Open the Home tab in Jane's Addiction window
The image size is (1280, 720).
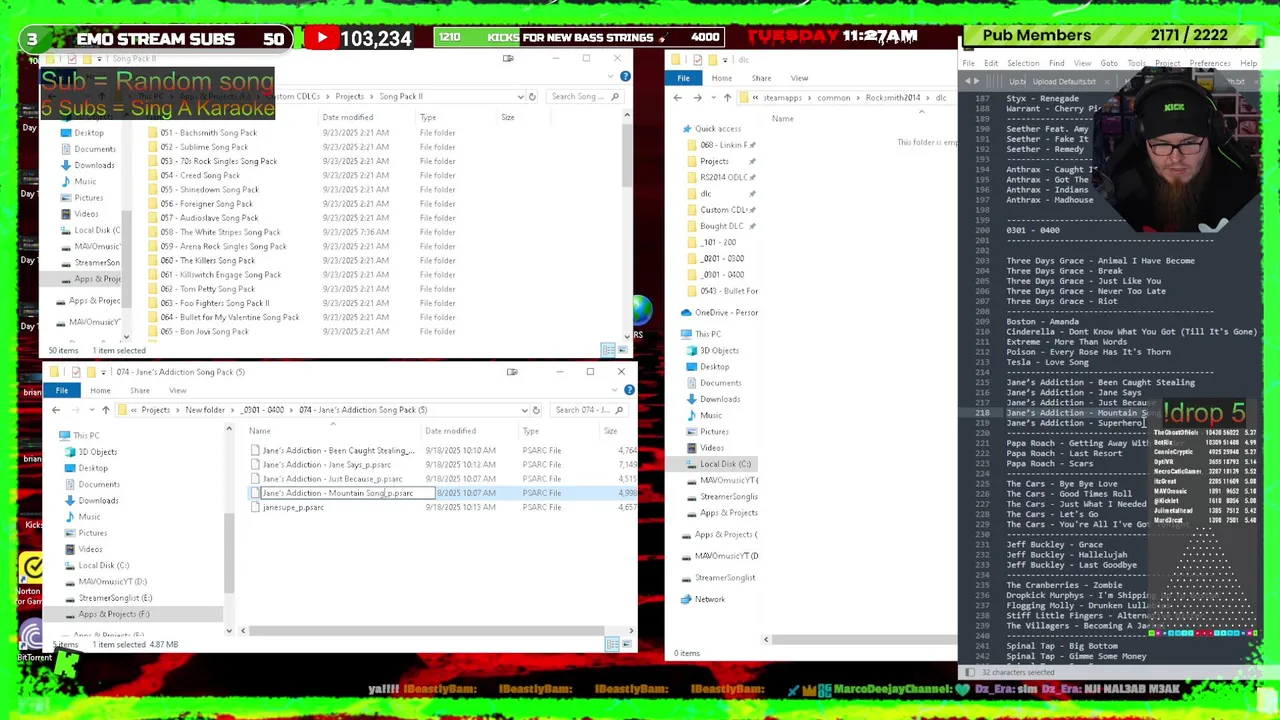(x=100, y=391)
